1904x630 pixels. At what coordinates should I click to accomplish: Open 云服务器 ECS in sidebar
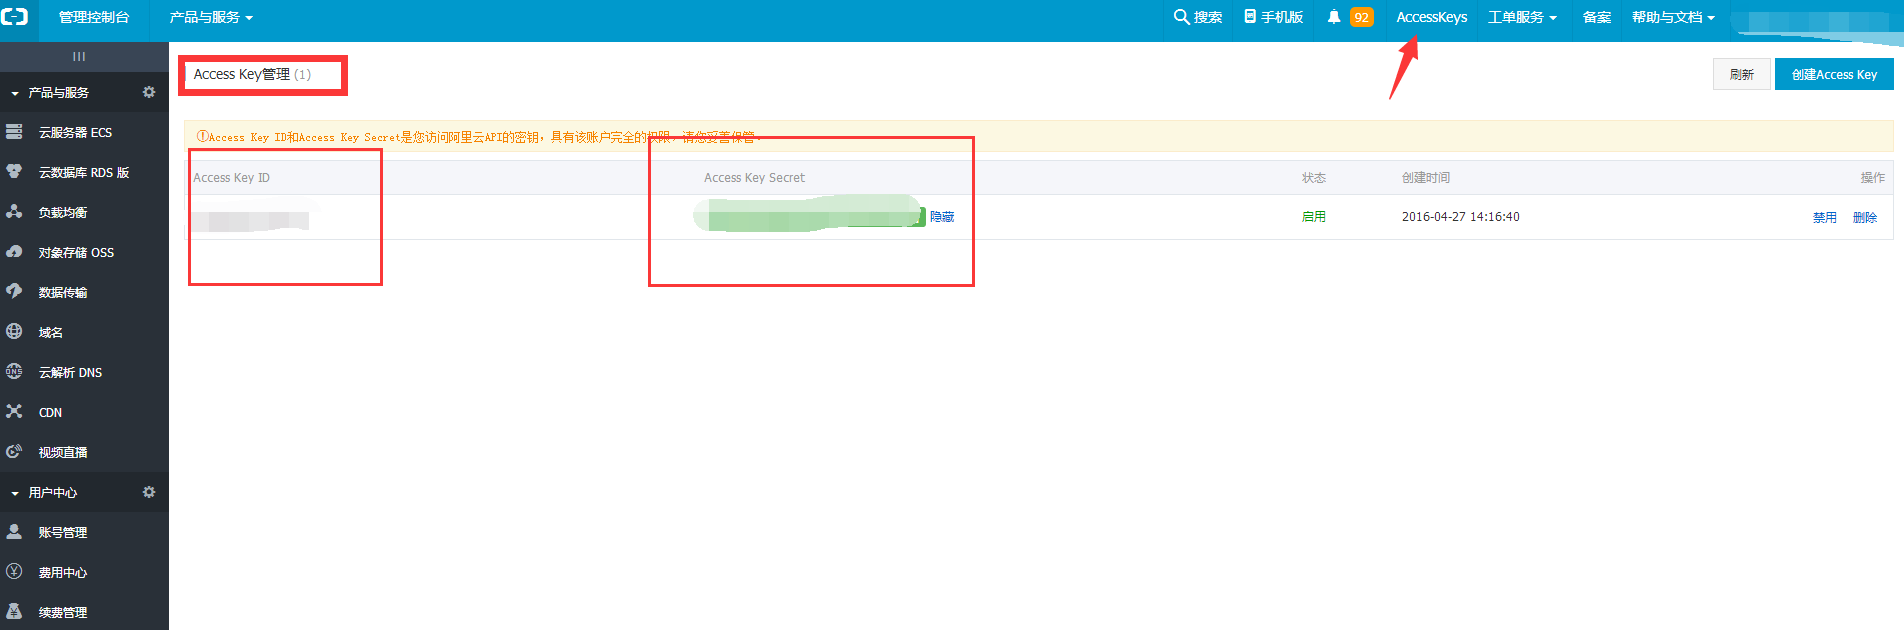(75, 132)
